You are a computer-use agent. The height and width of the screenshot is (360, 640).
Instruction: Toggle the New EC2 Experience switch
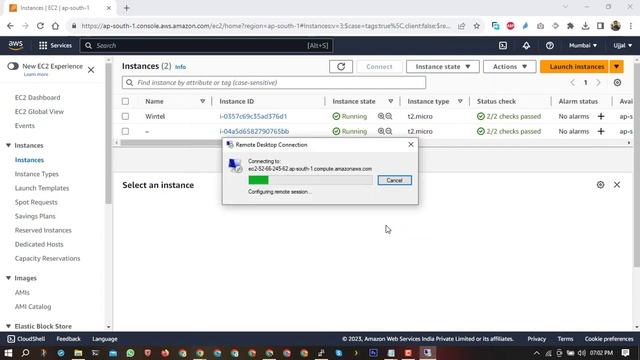[13, 66]
